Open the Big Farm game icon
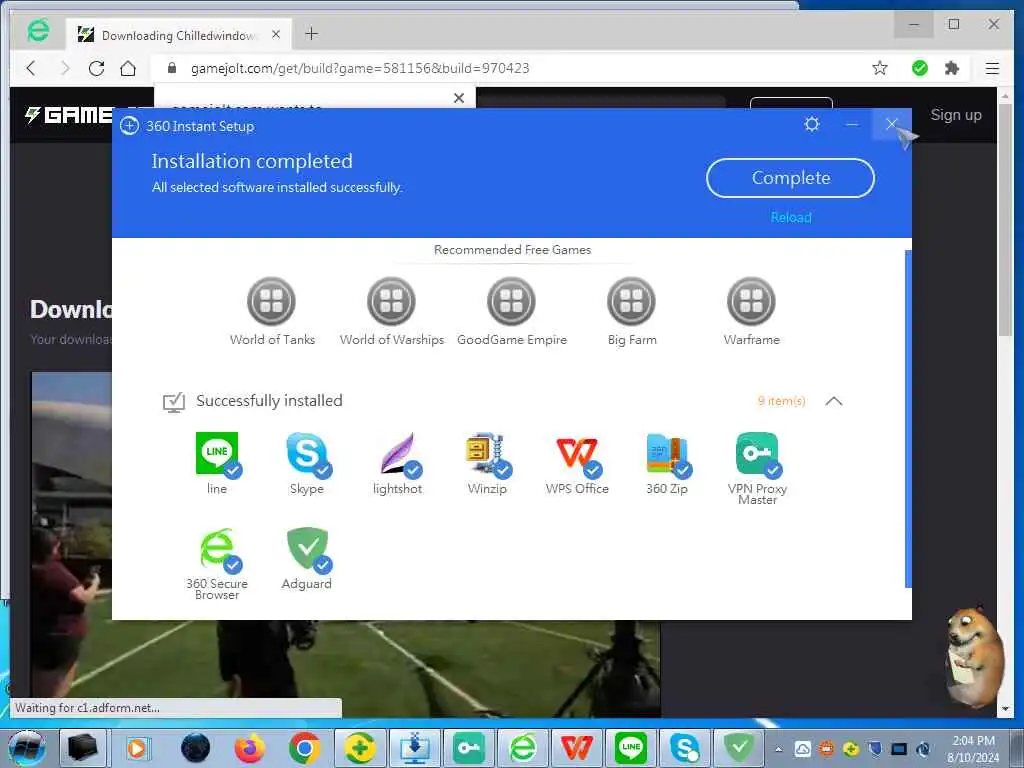Viewport: 1024px width, 768px height. (x=631, y=301)
